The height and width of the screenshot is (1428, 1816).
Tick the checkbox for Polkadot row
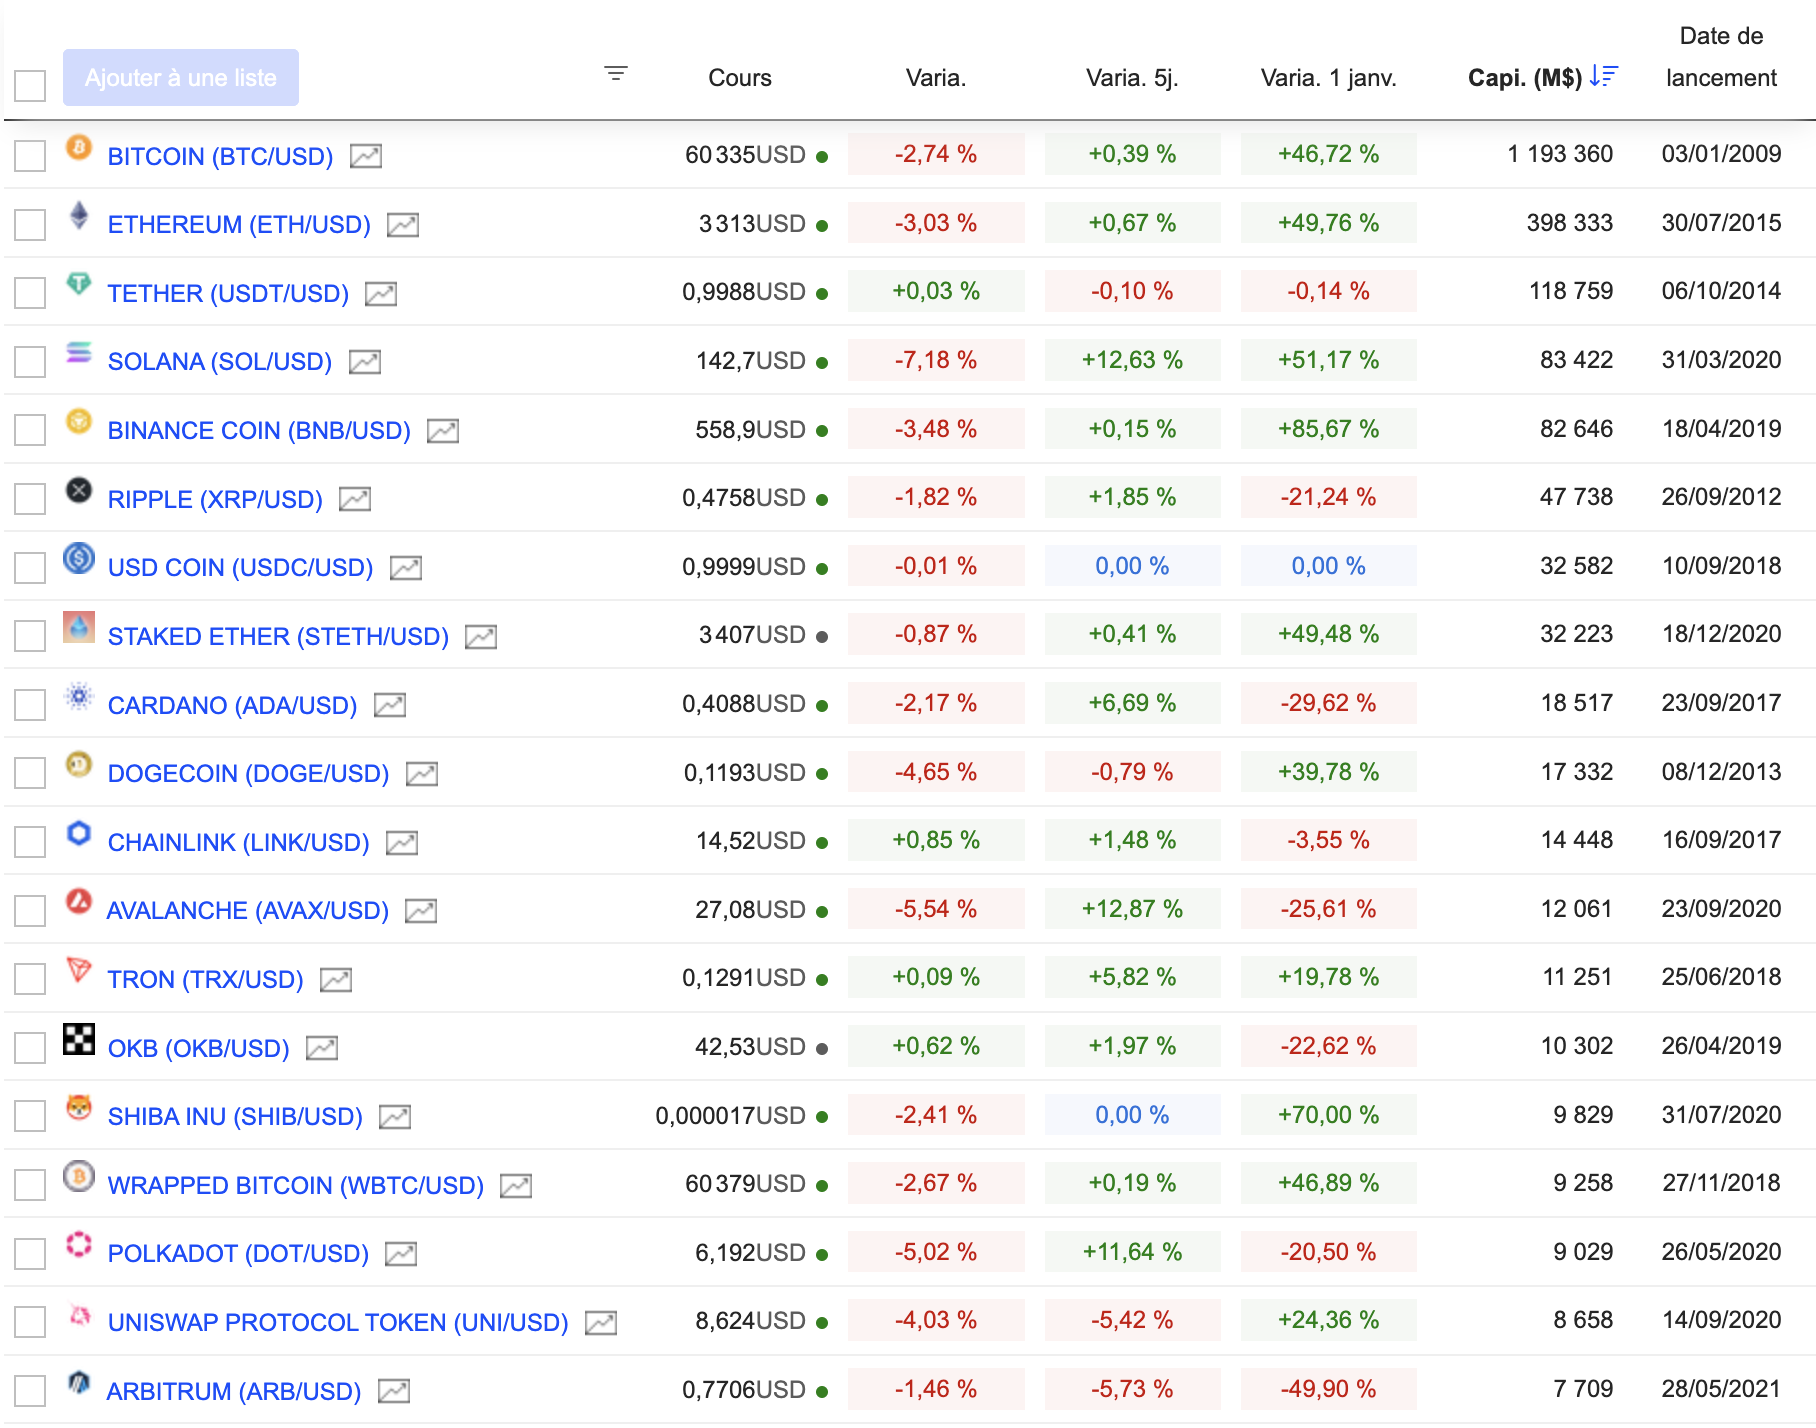pyautogui.click(x=30, y=1254)
